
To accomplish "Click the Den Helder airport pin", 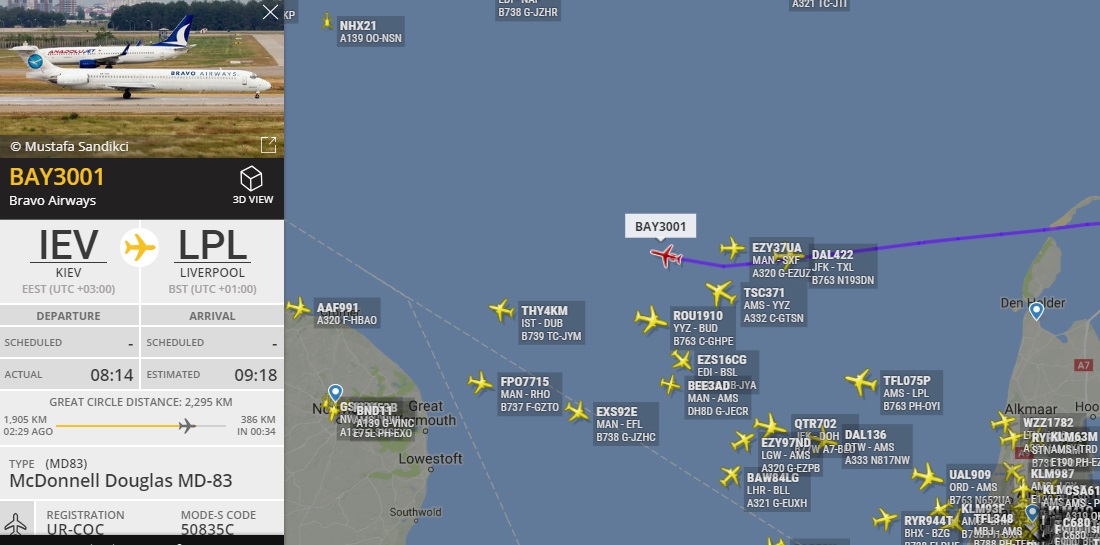I will [1036, 311].
